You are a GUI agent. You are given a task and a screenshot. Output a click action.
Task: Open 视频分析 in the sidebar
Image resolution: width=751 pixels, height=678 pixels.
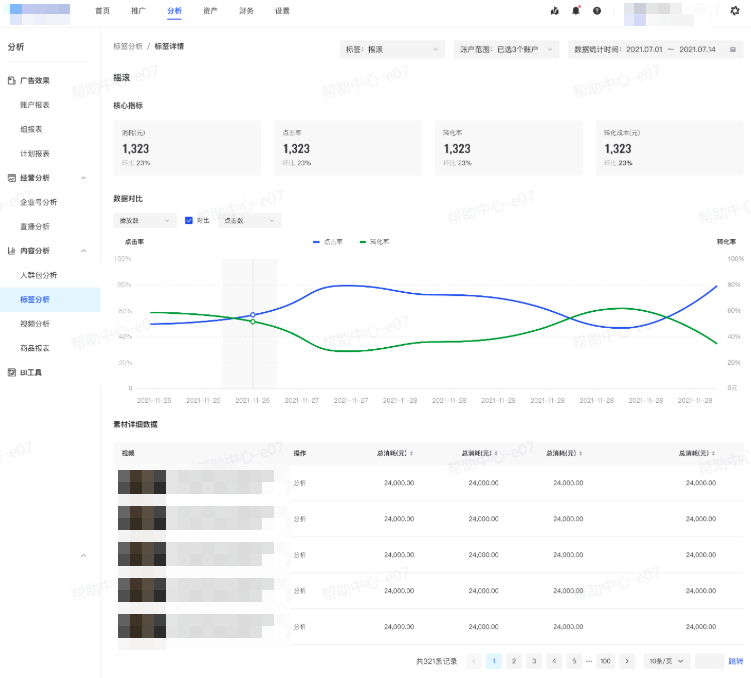[34, 324]
